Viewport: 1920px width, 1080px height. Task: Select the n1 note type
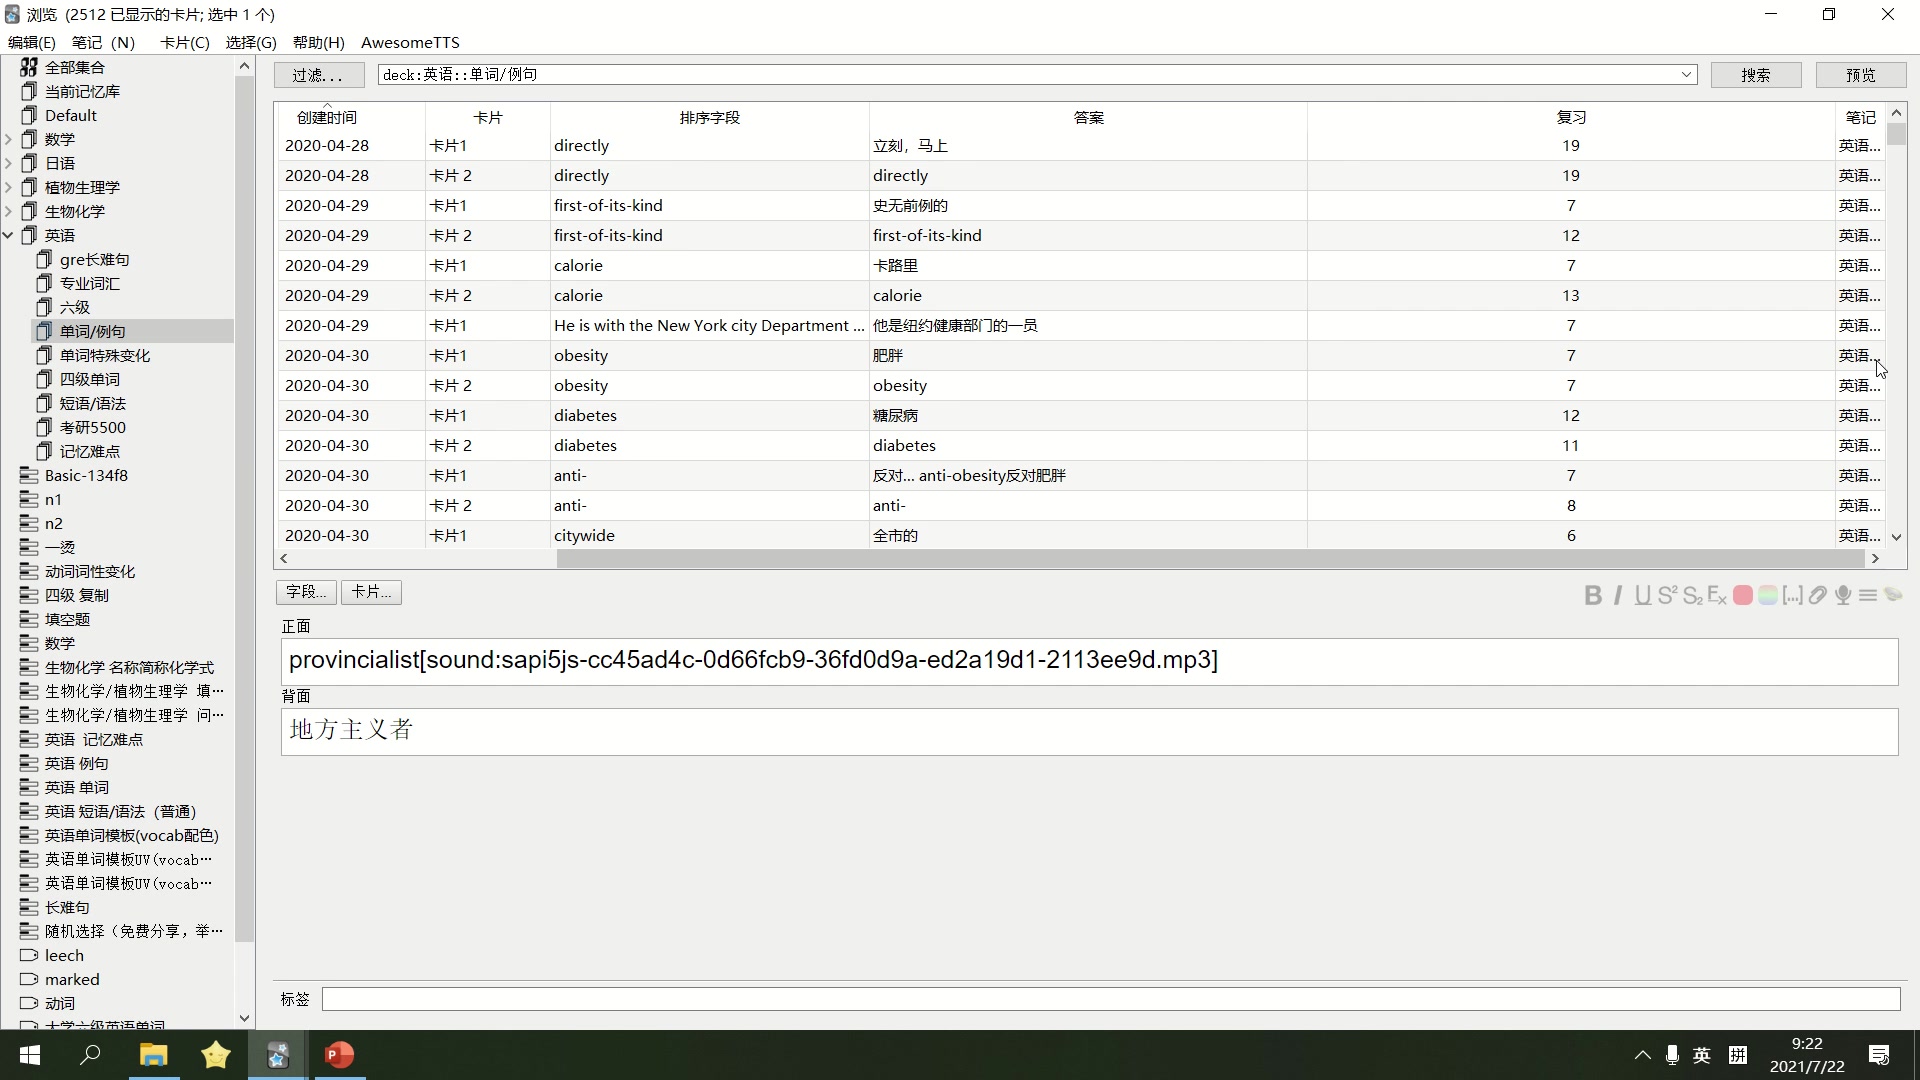click(x=53, y=499)
